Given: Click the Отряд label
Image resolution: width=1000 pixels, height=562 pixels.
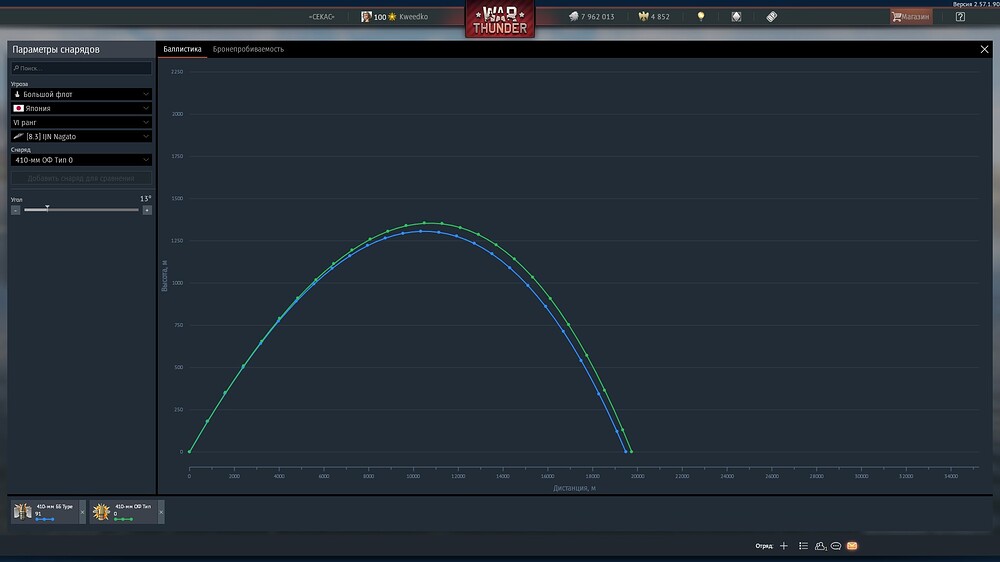Looking at the screenshot, I should click(x=764, y=546).
